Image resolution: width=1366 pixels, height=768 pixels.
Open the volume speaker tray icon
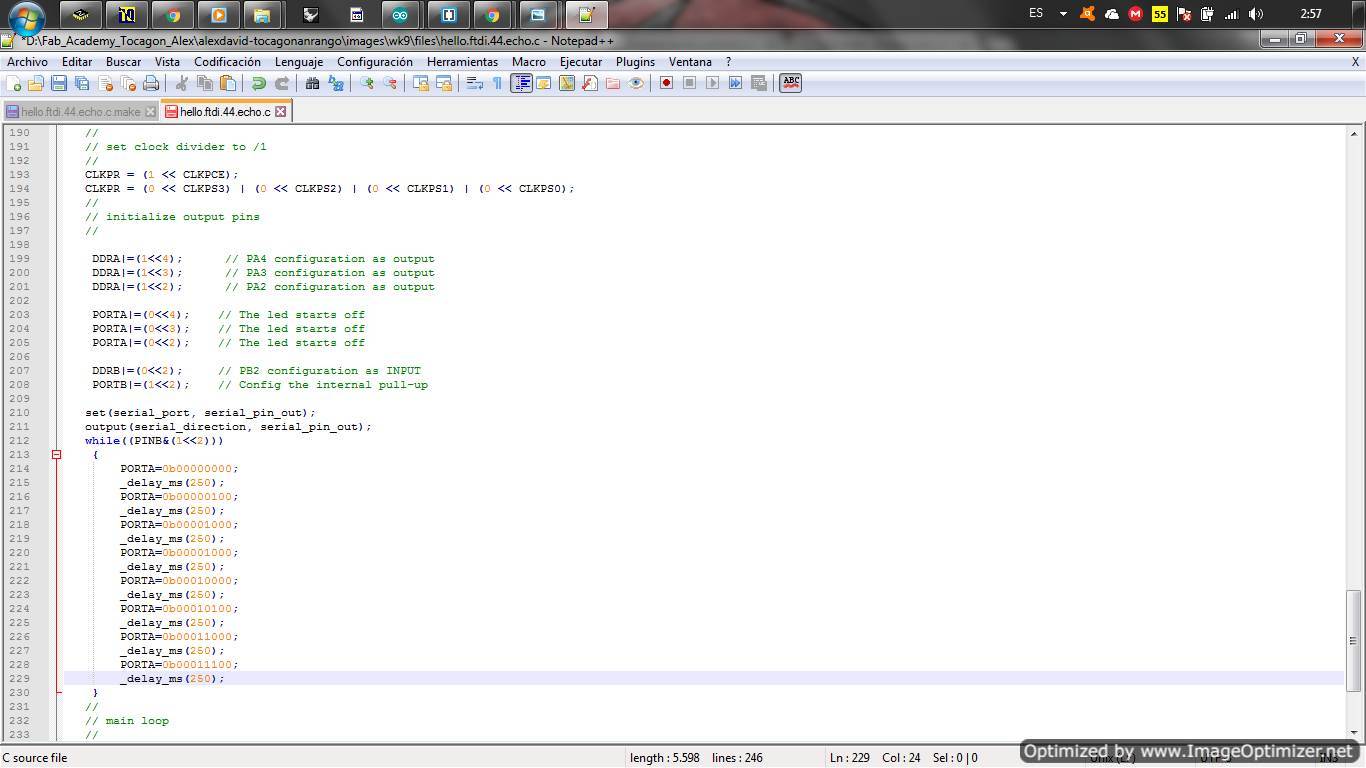(x=1256, y=14)
